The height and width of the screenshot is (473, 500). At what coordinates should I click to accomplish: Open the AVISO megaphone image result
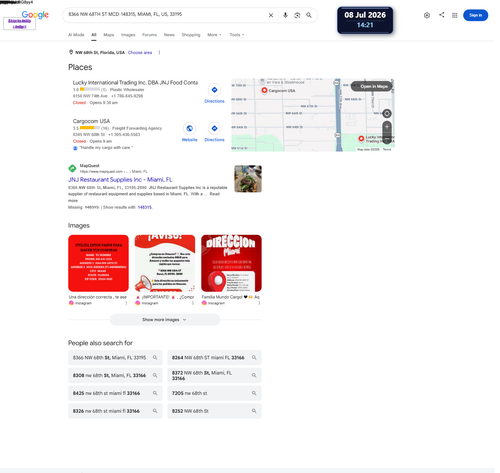(x=165, y=263)
